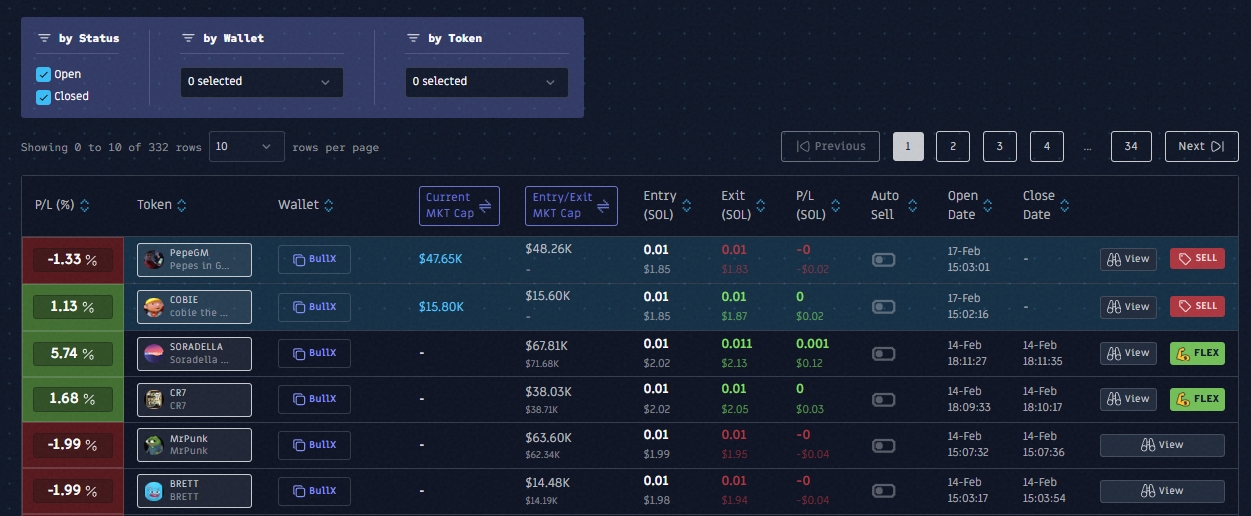
Task: Click the Token column sort arrows
Action: 182,205
